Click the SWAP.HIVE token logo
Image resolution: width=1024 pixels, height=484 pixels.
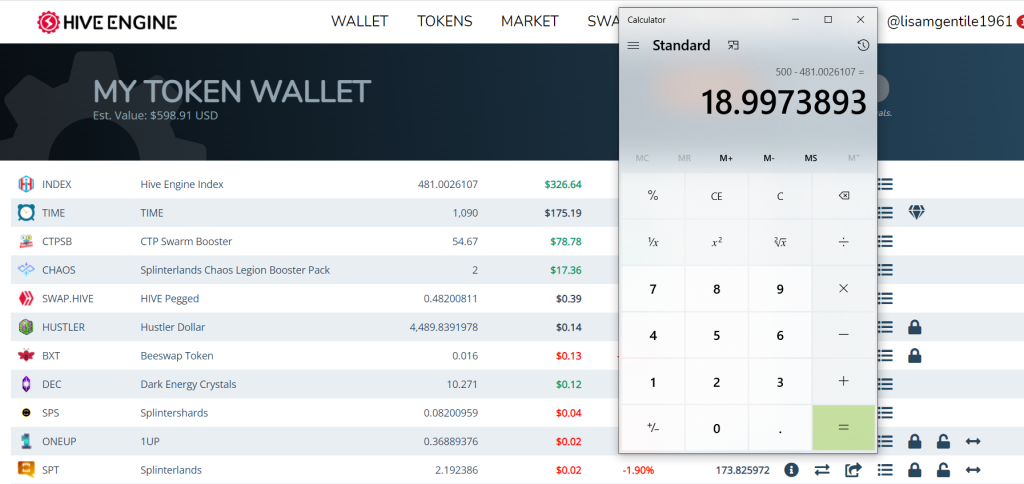pyautogui.click(x=25, y=298)
